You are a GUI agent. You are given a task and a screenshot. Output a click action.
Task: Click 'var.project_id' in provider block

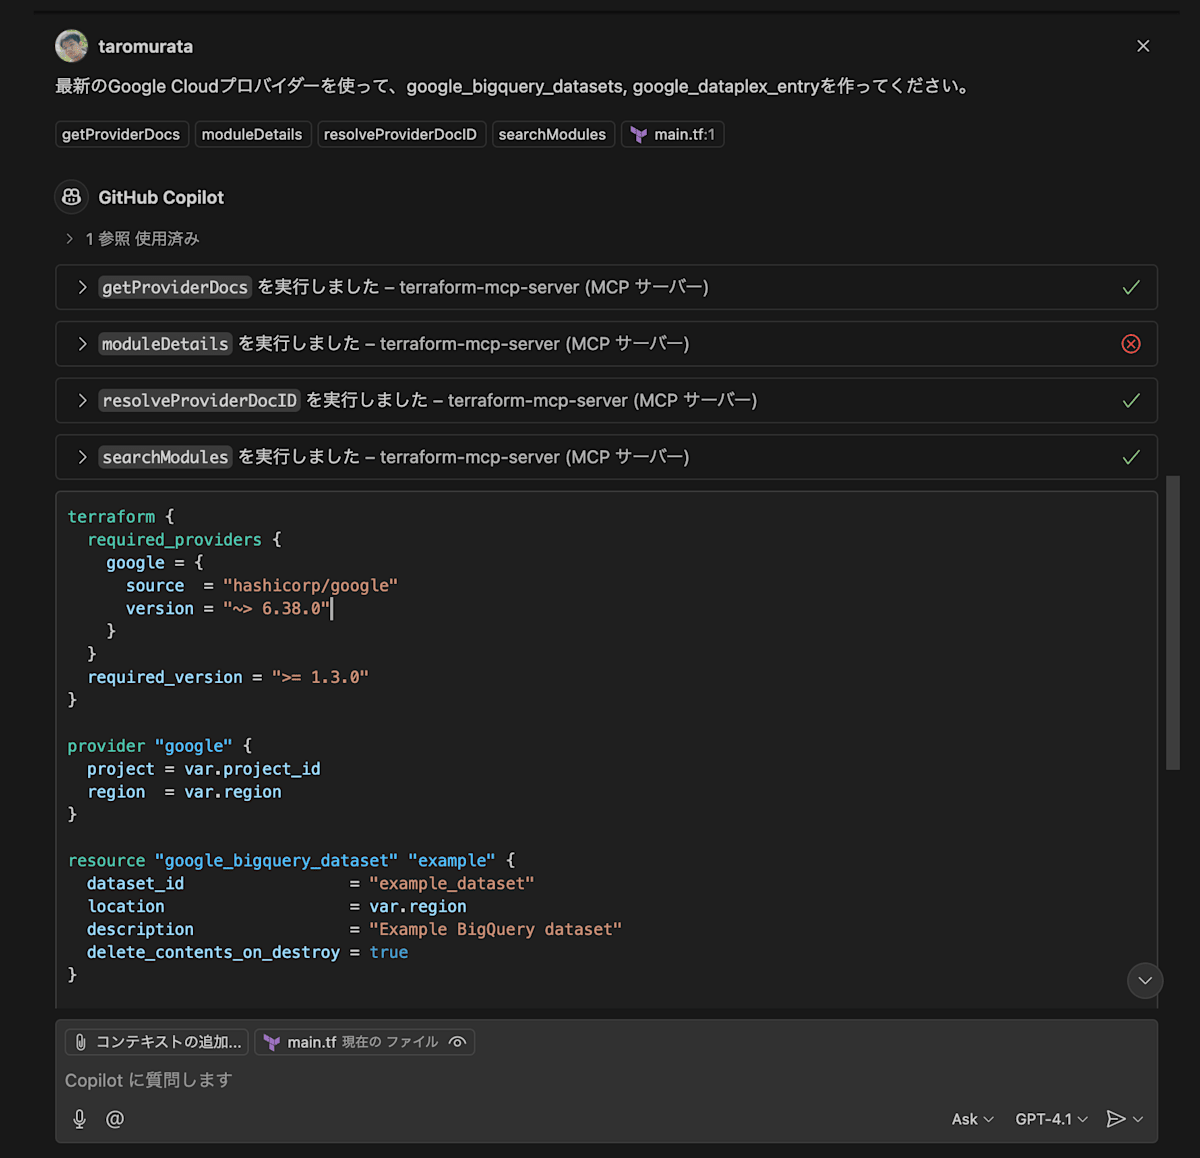(x=252, y=769)
